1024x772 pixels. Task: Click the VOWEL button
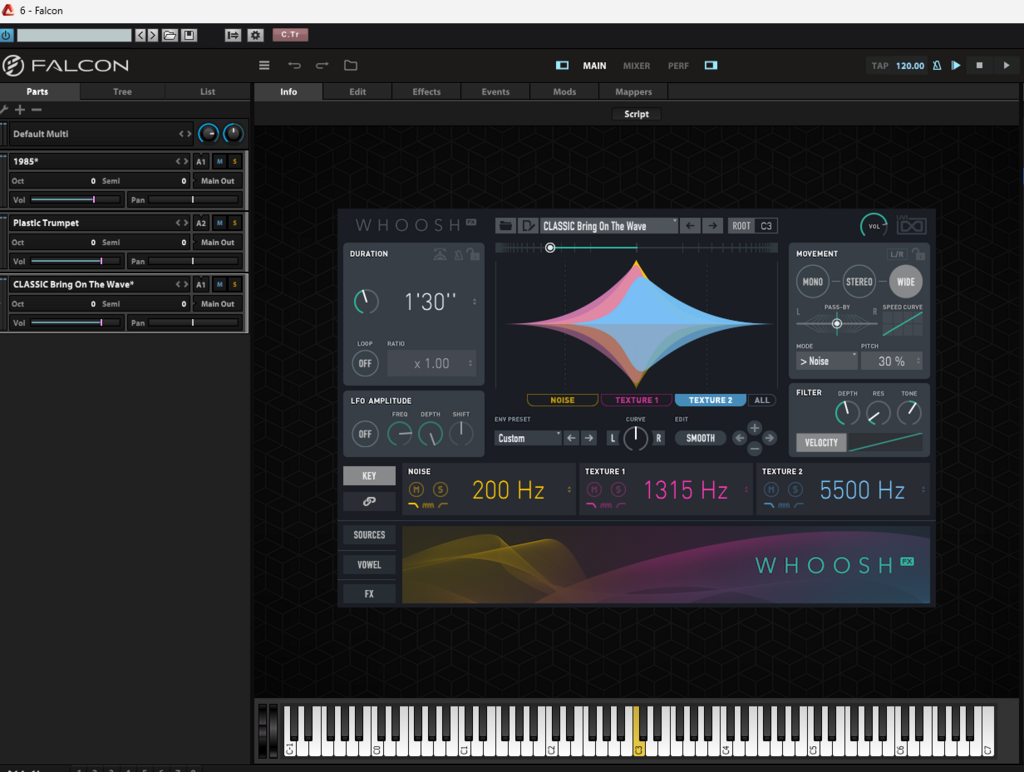369,565
